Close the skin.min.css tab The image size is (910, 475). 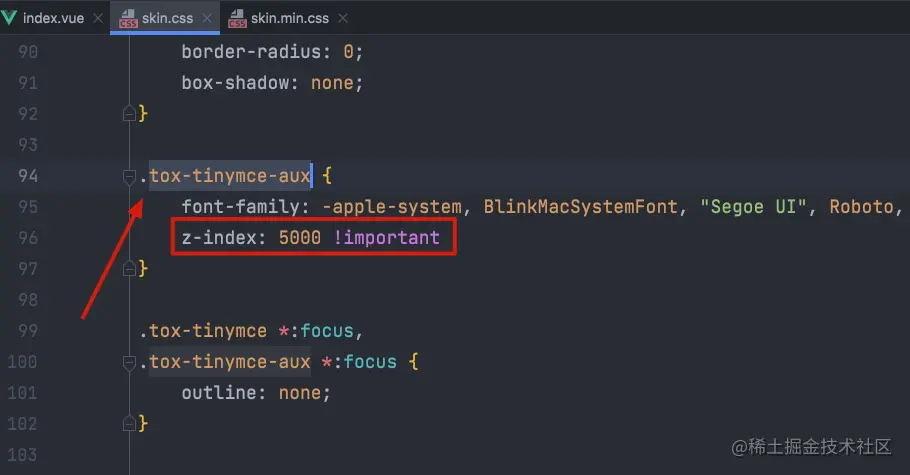tap(343, 19)
